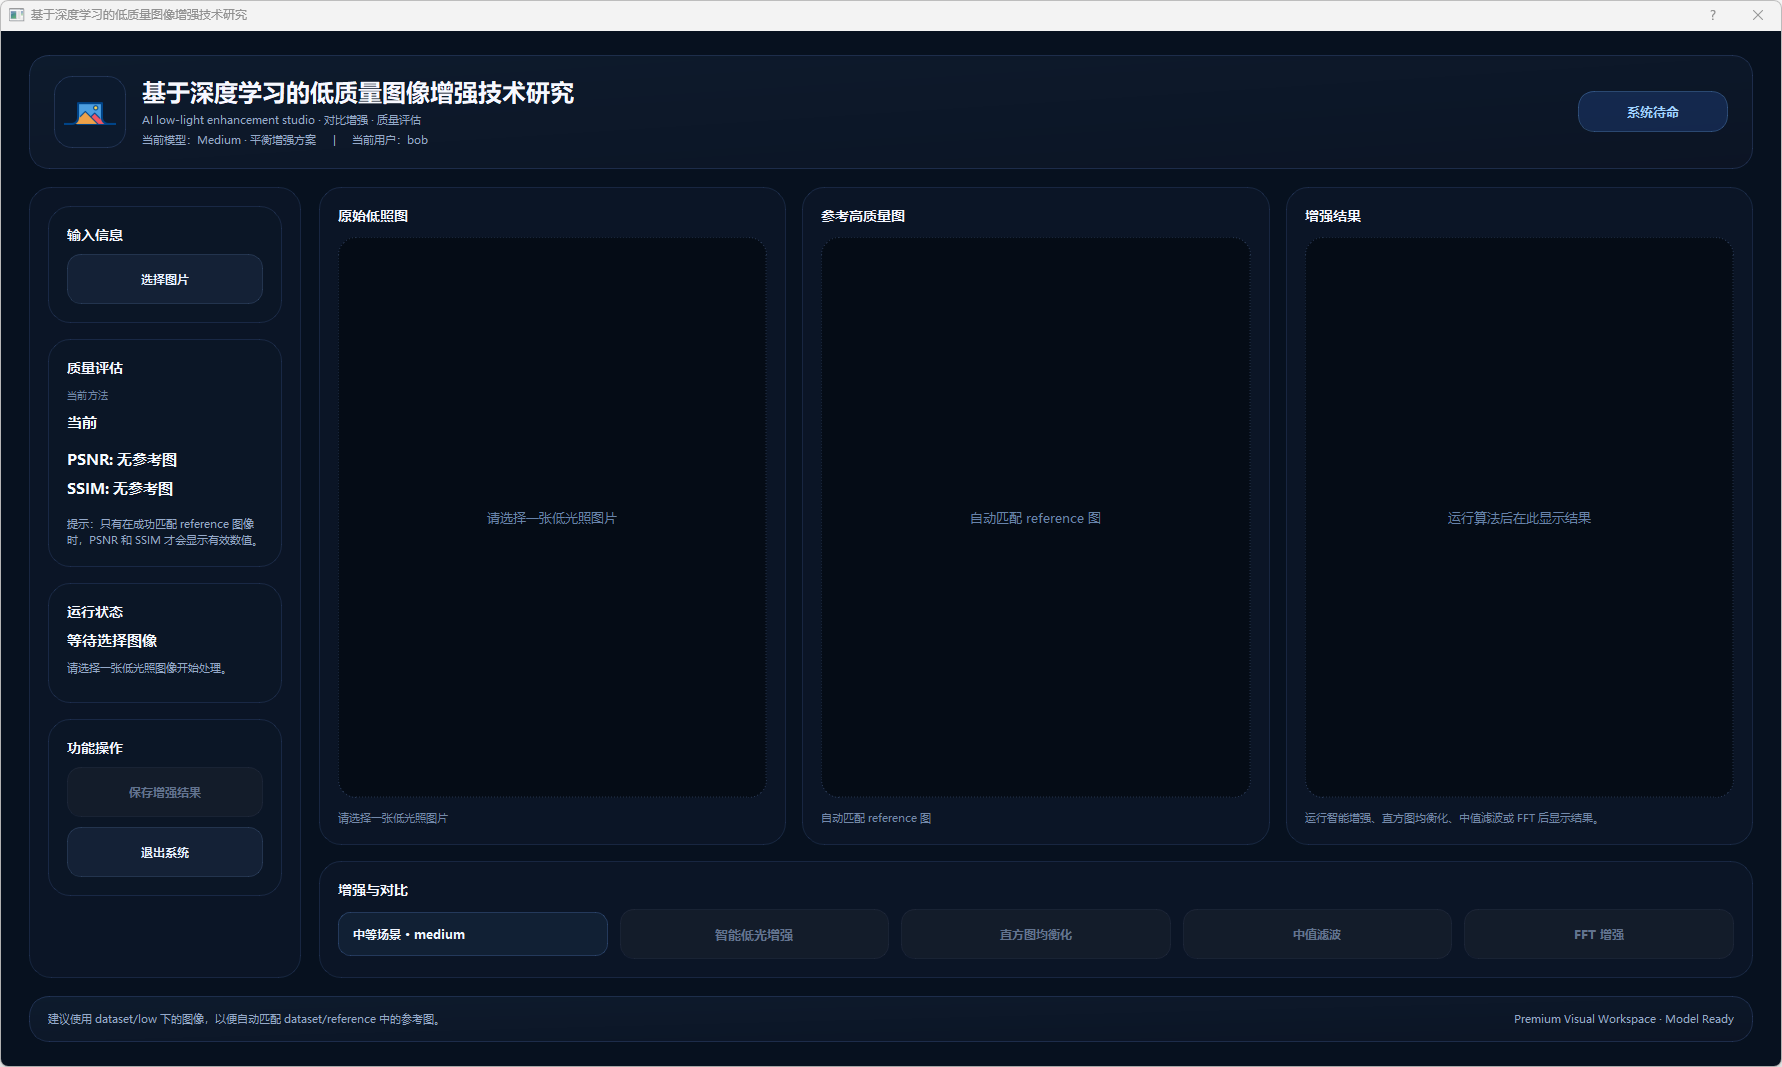This screenshot has height=1067, width=1782.
Task: Run 智能低光增强 enhancement
Action: pos(754,934)
